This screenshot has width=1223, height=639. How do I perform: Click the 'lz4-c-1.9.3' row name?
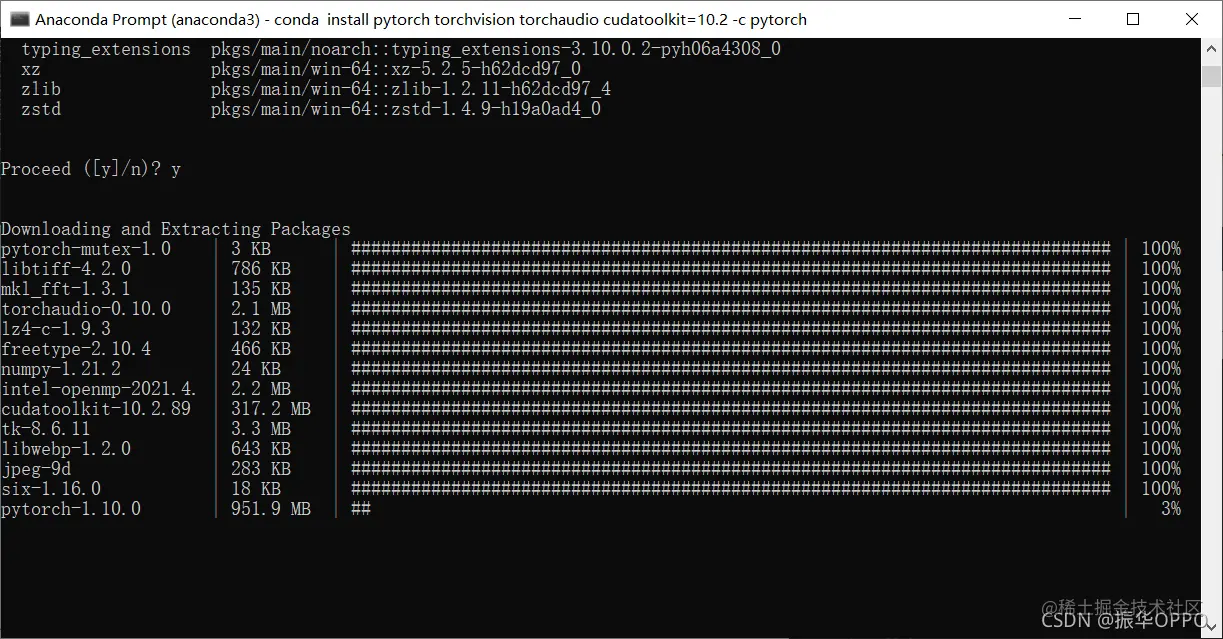(x=56, y=329)
